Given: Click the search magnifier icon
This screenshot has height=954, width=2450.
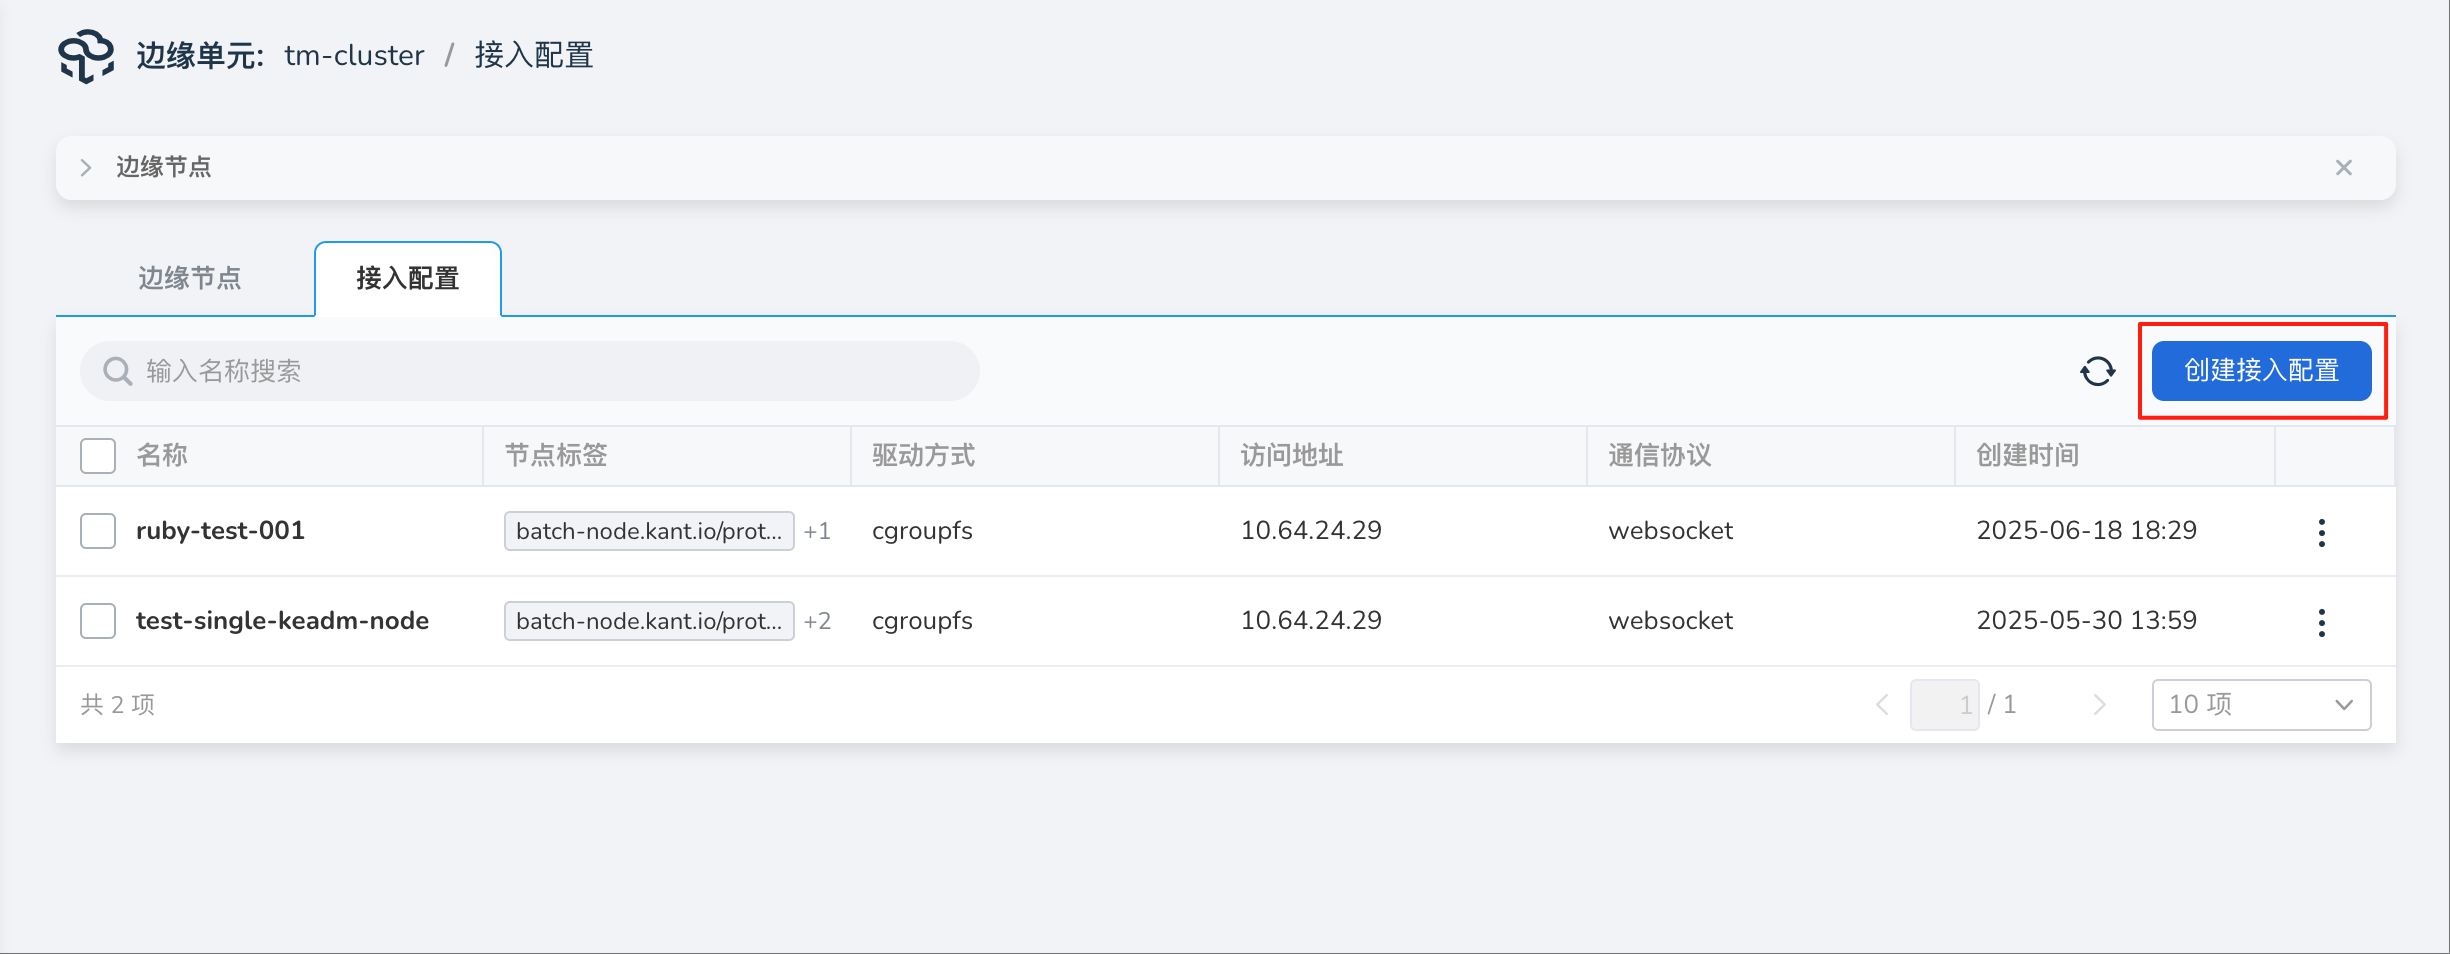Looking at the screenshot, I should click(x=118, y=371).
